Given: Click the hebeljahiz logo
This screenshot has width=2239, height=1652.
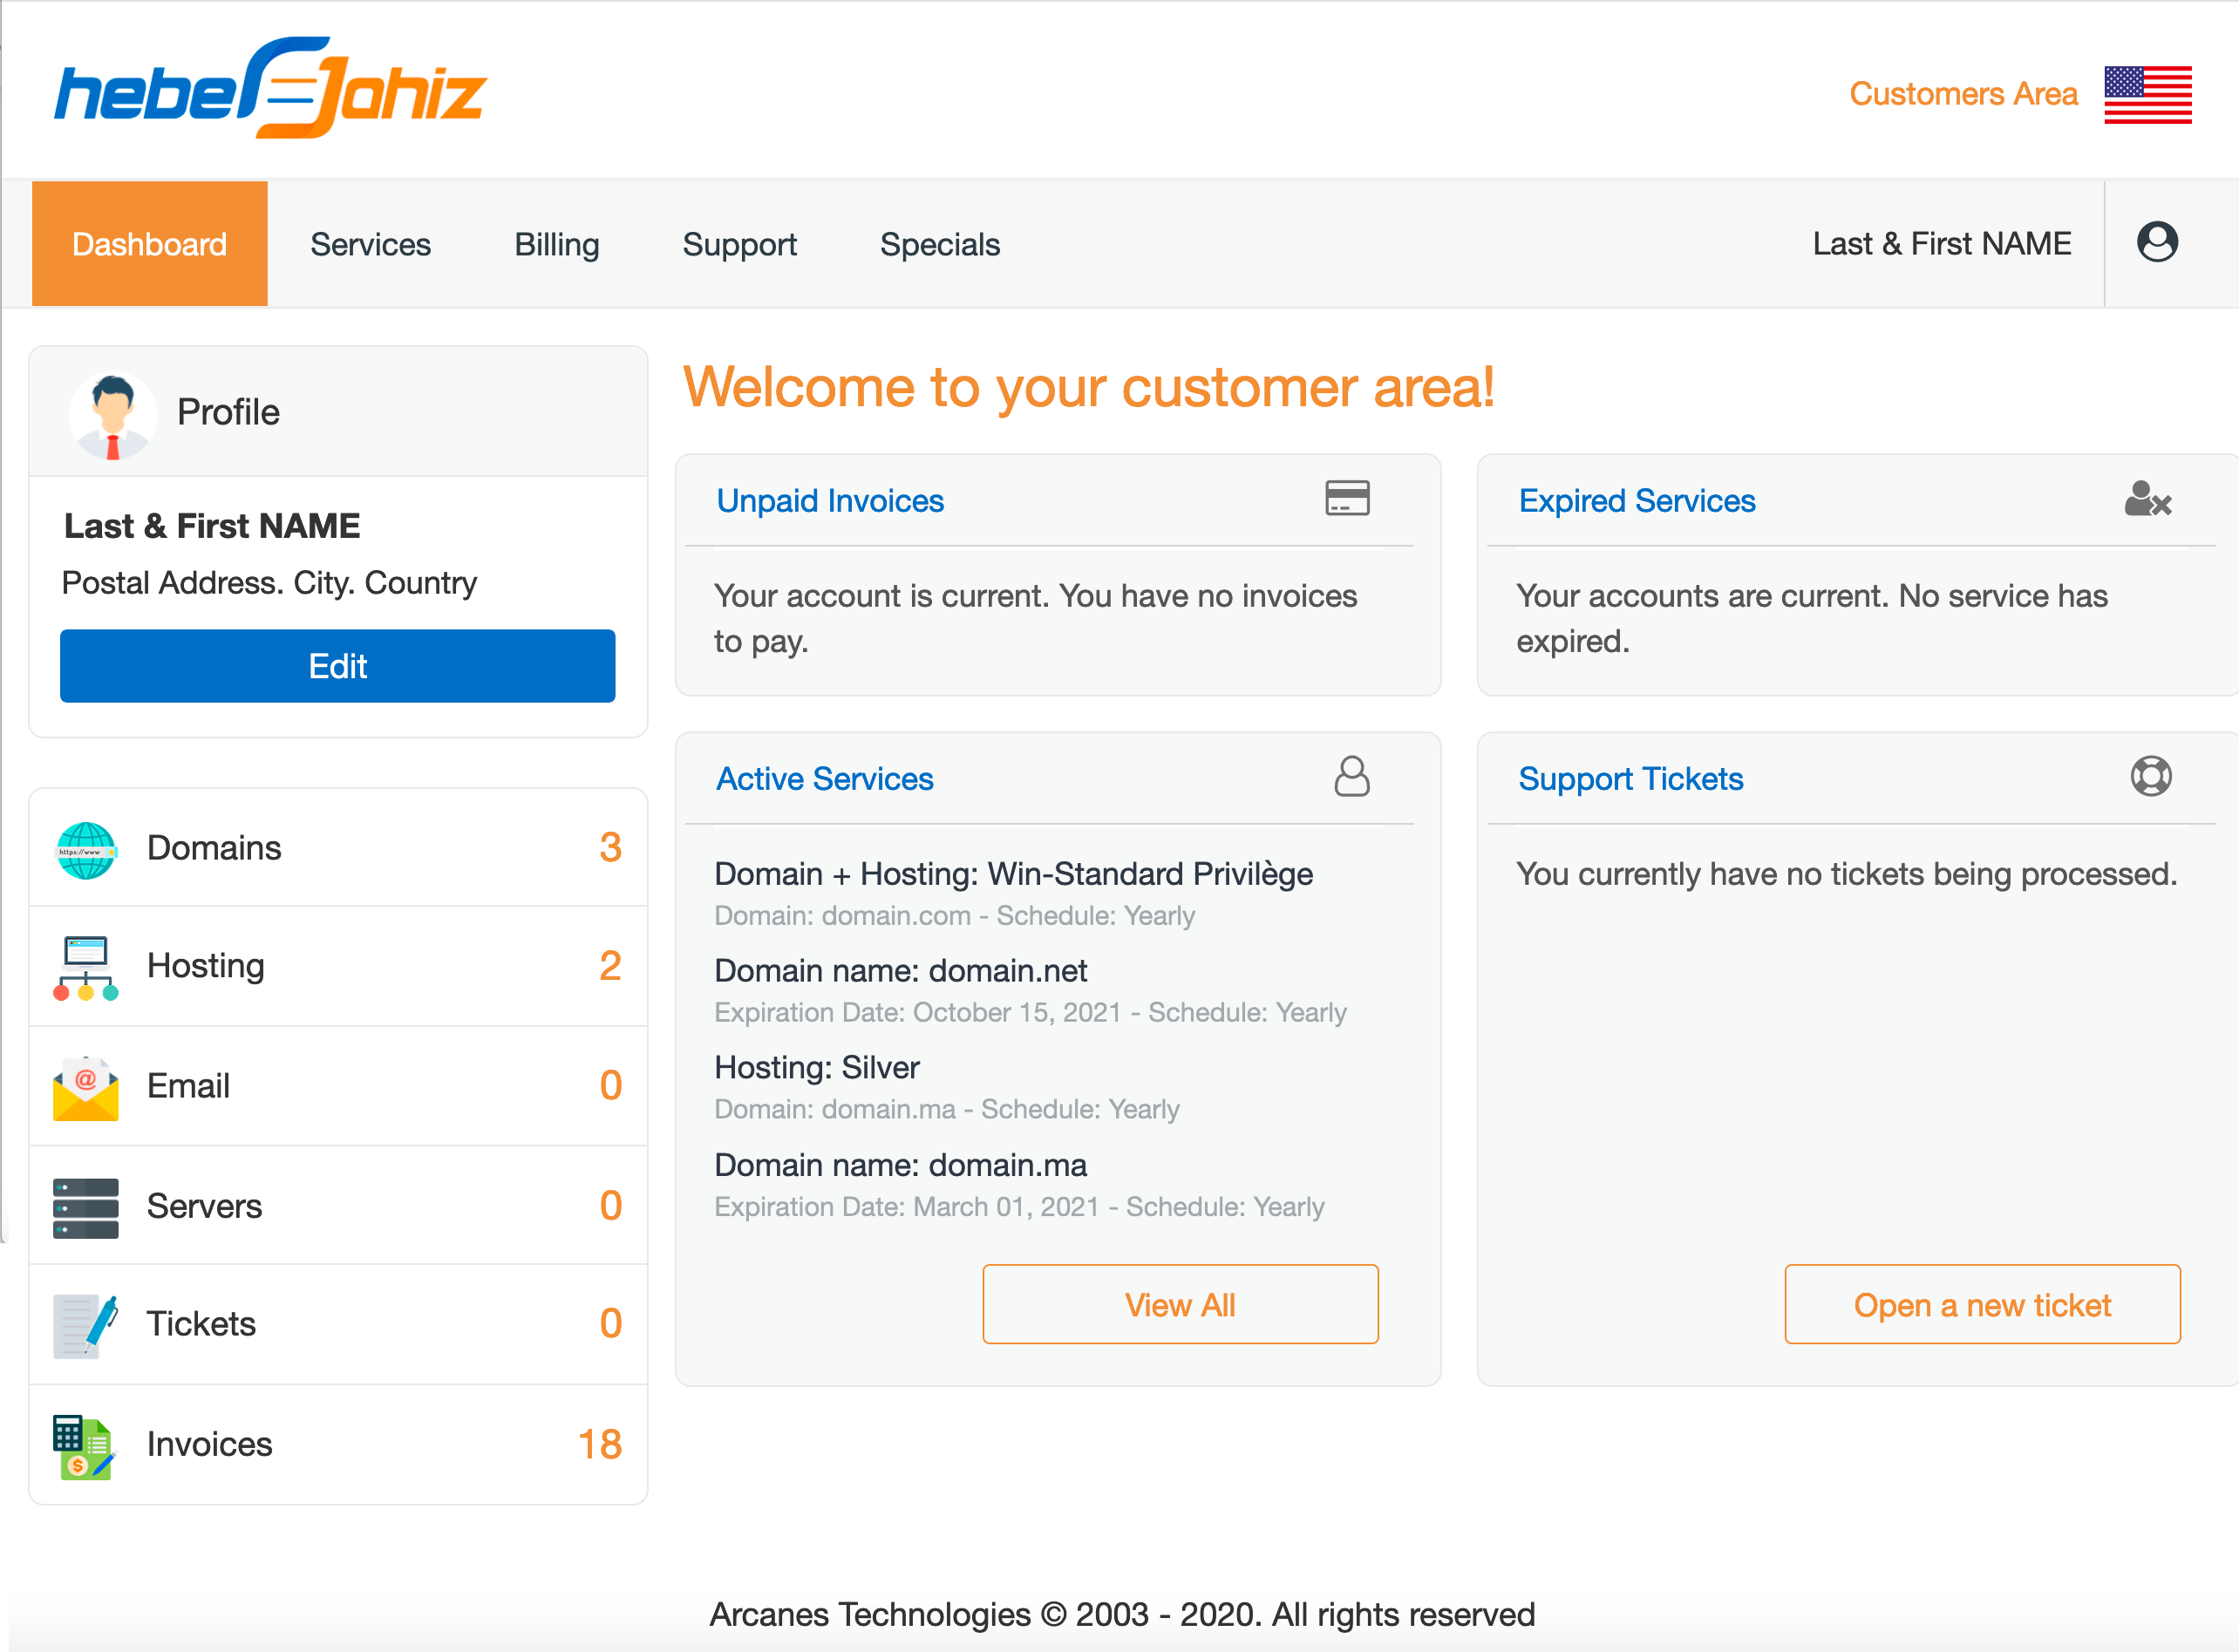Looking at the screenshot, I should pos(270,88).
